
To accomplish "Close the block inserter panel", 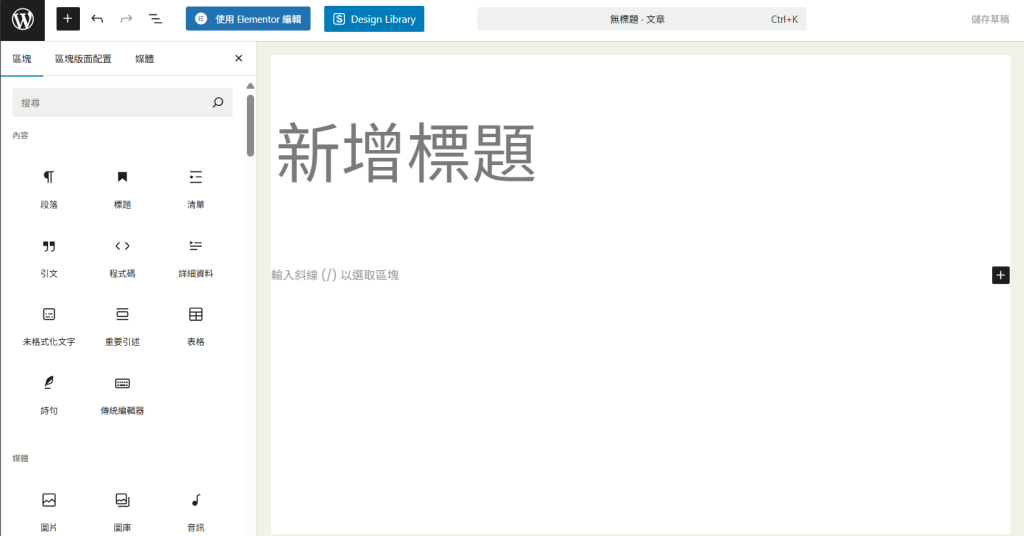I will pos(238,59).
